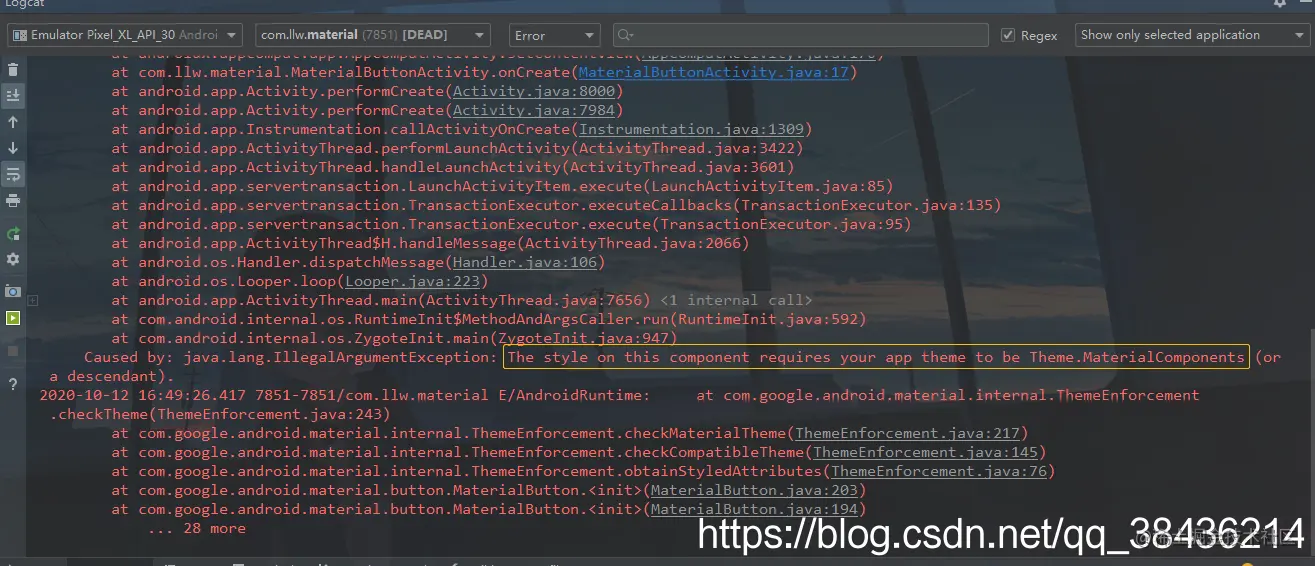1315x566 pixels.
Task: Open the ZygoteInit.java:947 link
Action: (583, 338)
